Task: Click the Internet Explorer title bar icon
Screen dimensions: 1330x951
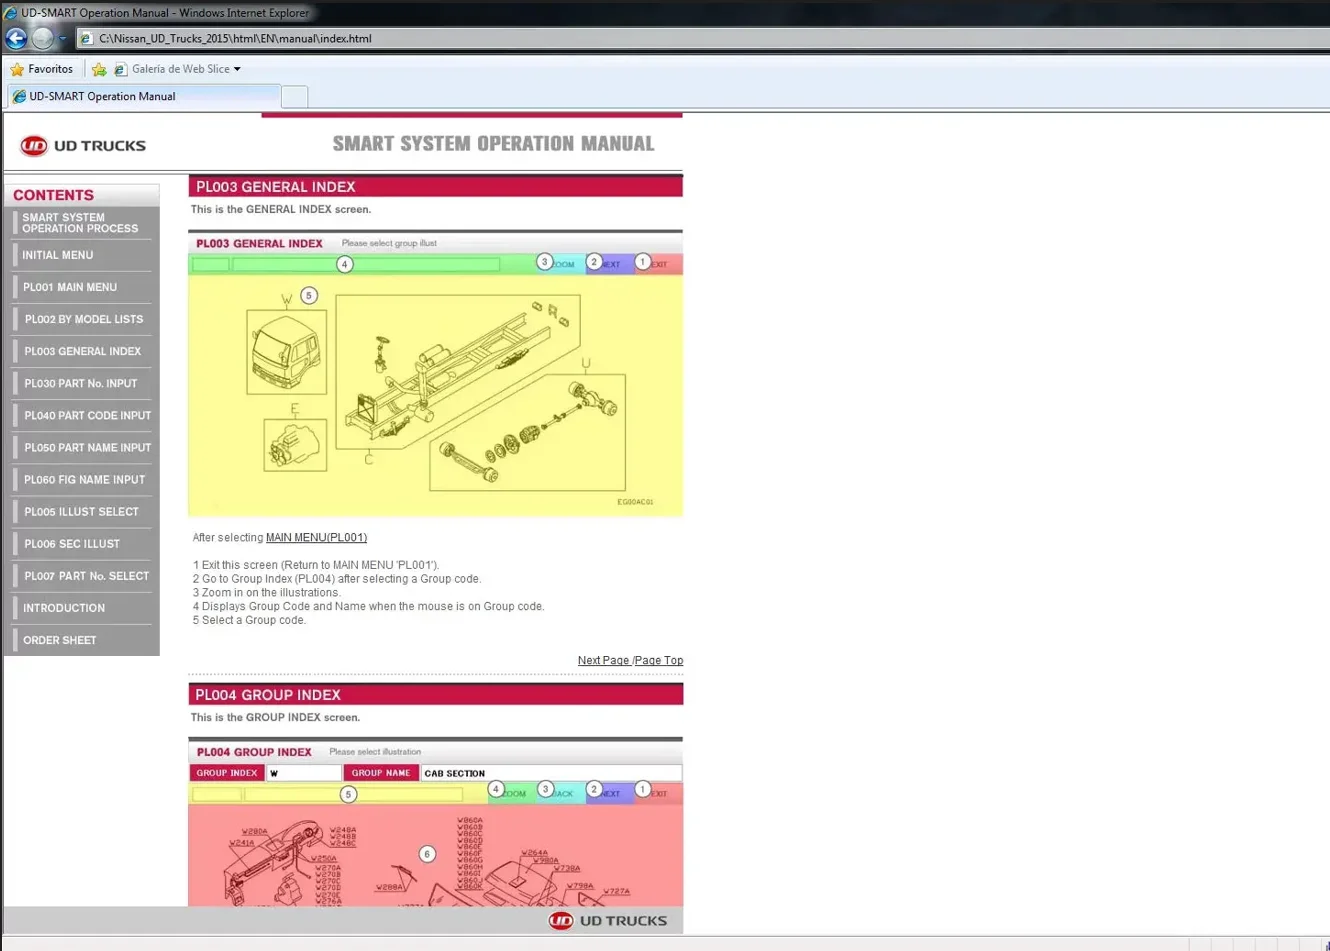Action: tap(10, 12)
